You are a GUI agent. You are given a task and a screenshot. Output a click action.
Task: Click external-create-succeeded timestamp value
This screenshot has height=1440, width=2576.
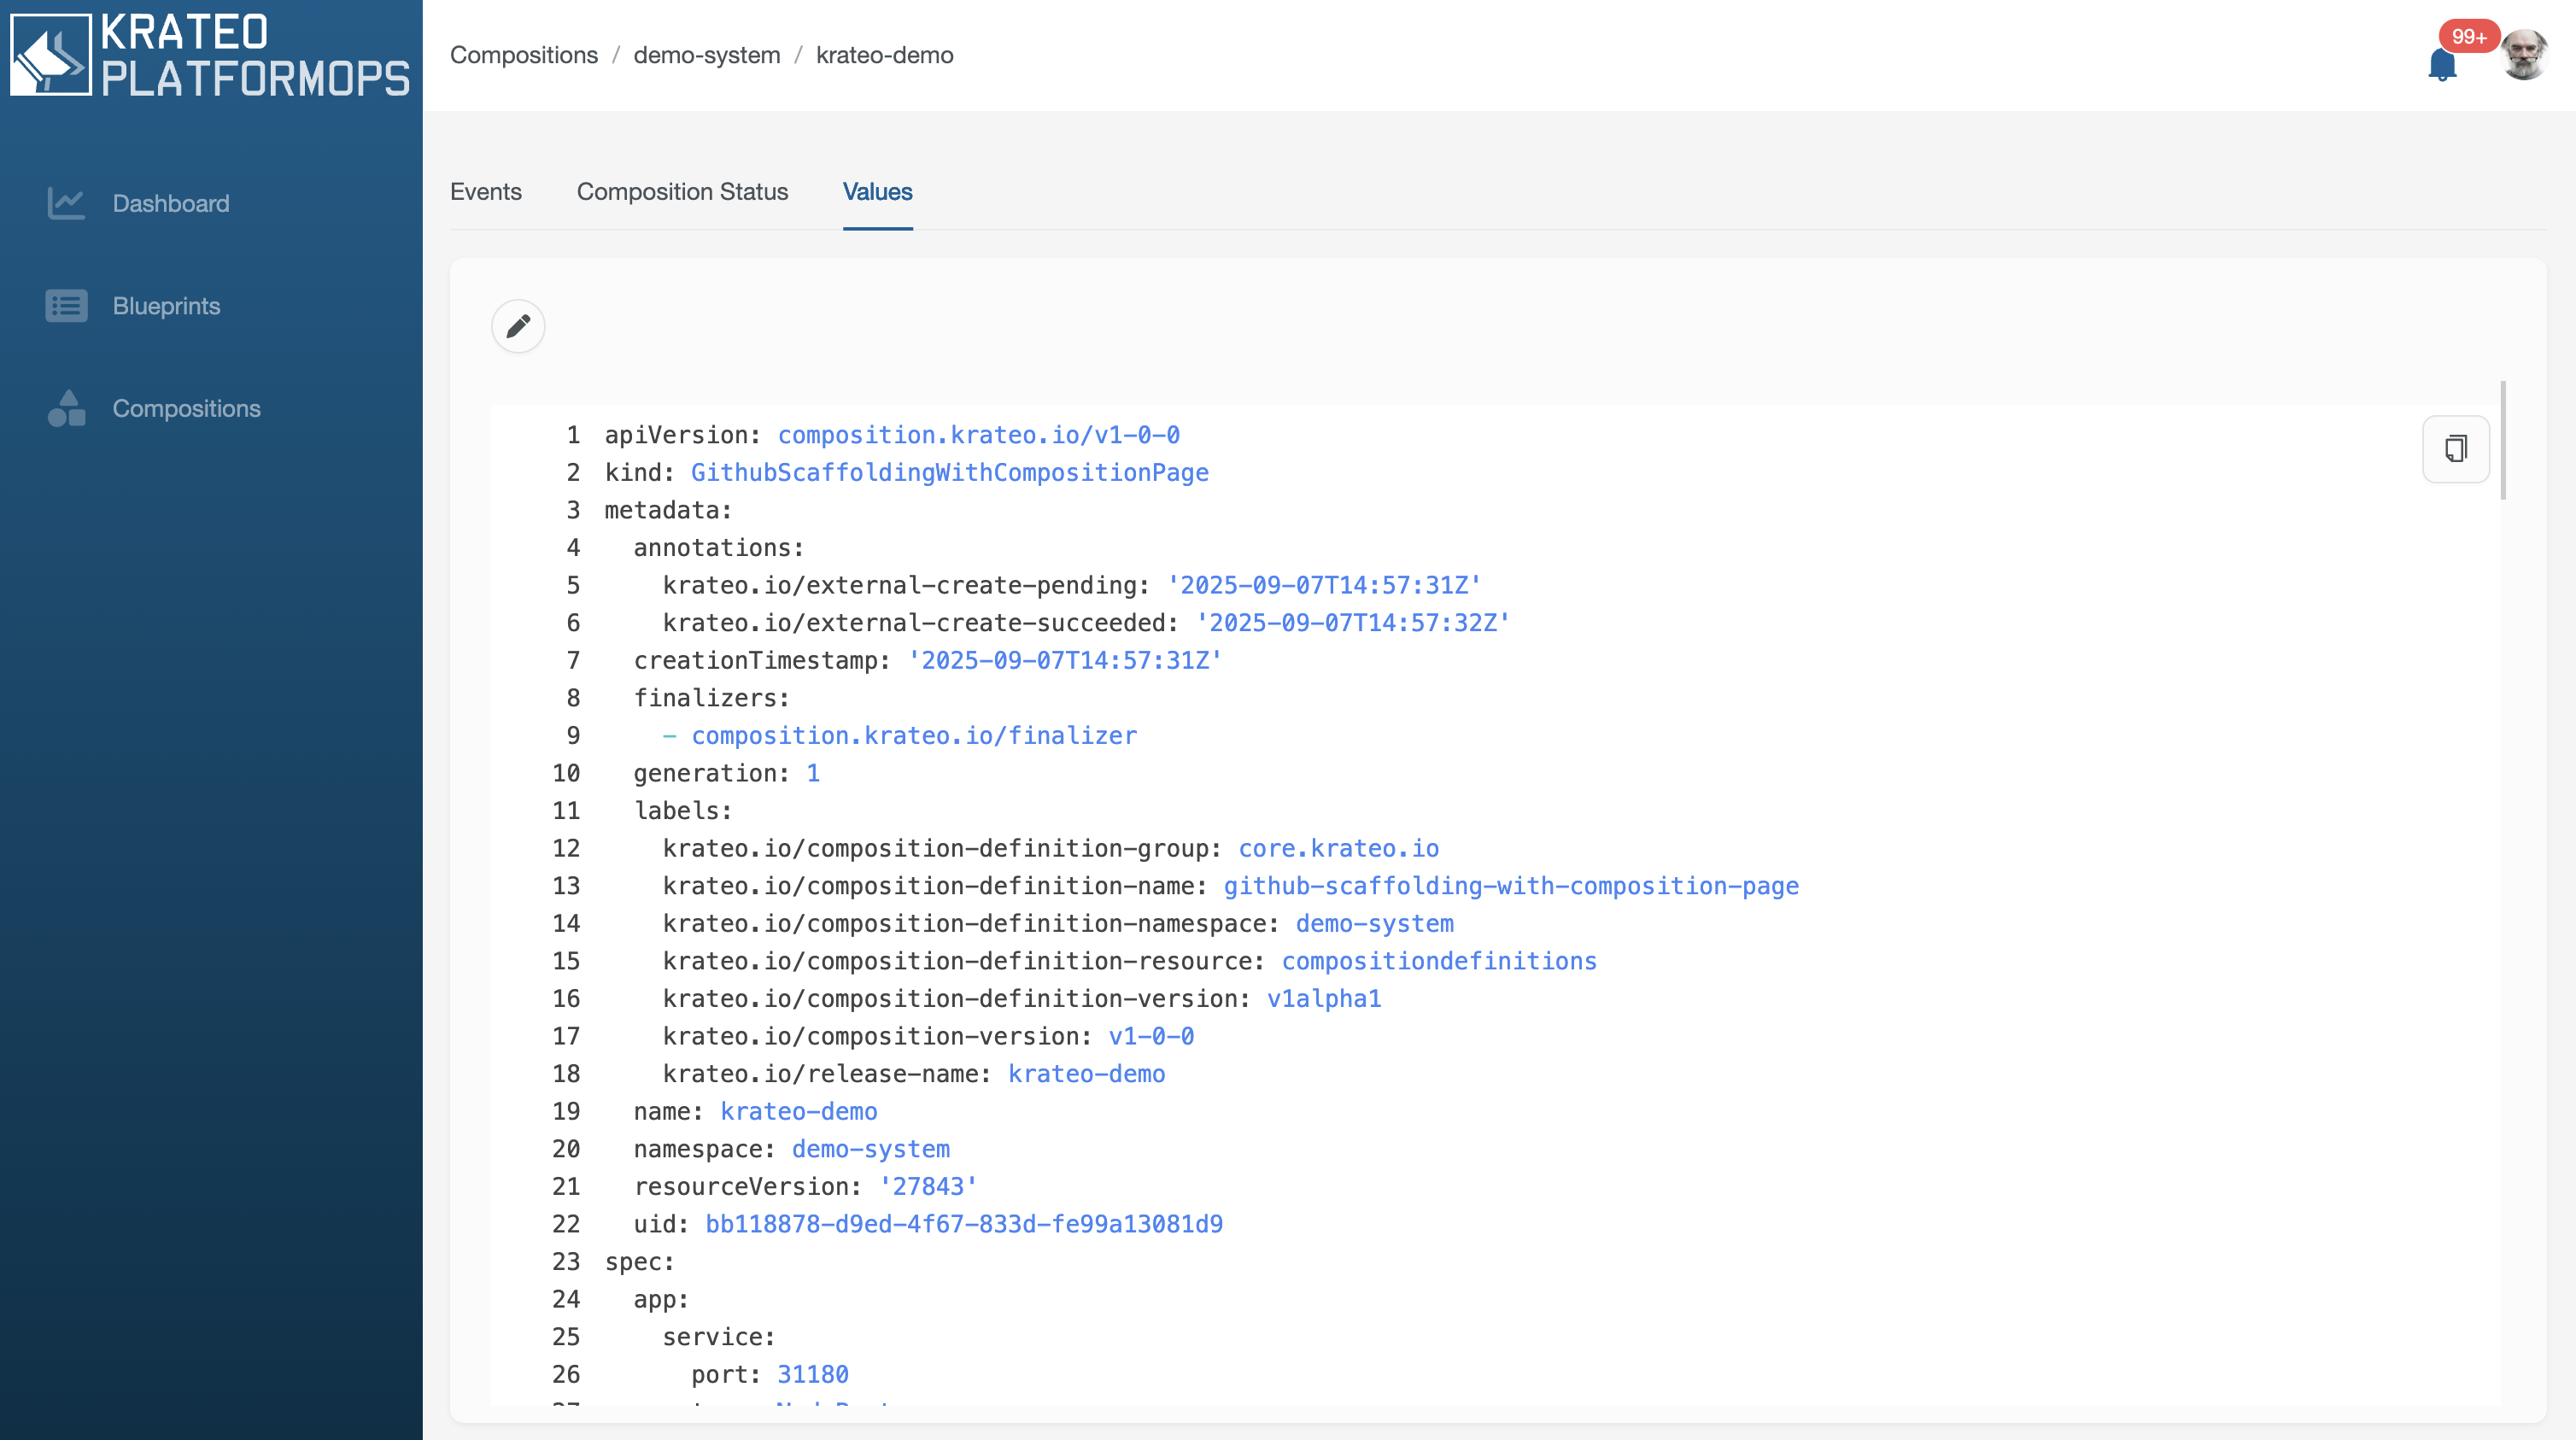coord(1353,623)
